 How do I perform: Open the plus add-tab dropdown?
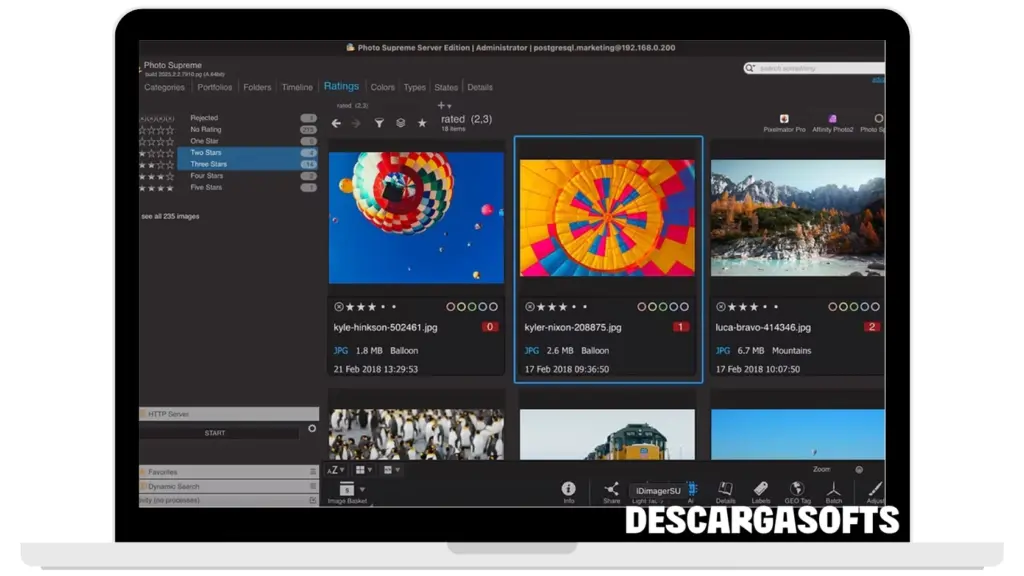[x=443, y=105]
